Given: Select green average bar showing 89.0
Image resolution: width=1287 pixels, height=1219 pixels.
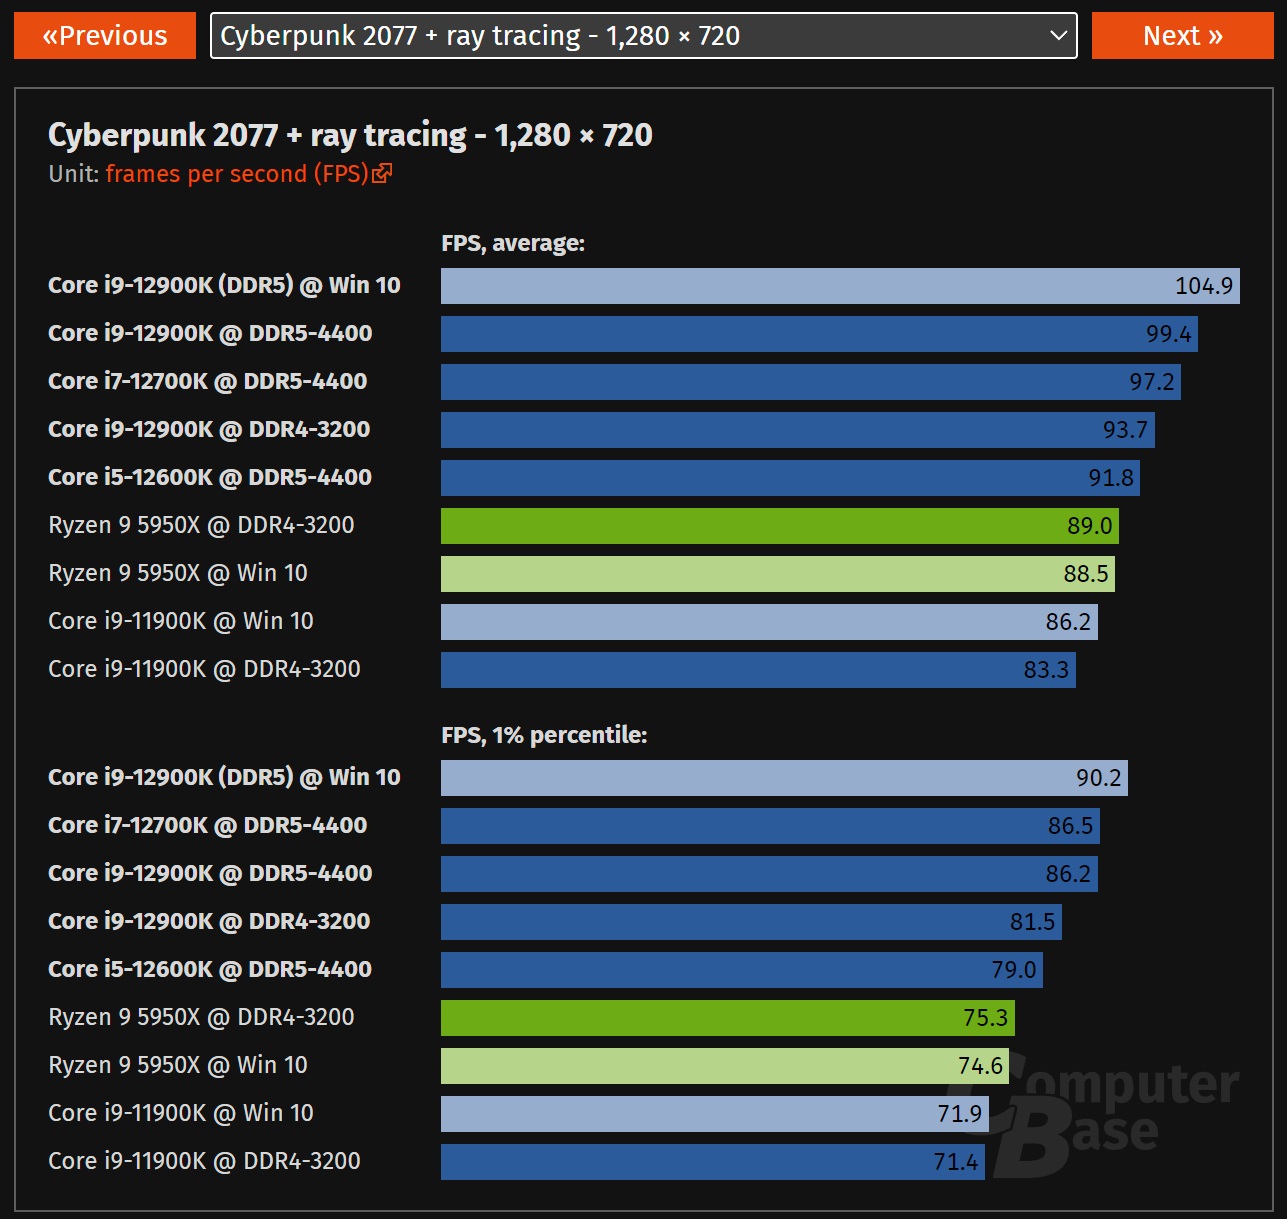Looking at the screenshot, I should coord(780,526).
